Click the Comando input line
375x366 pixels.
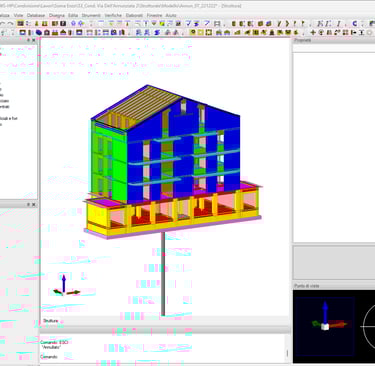pyautogui.click(x=163, y=357)
